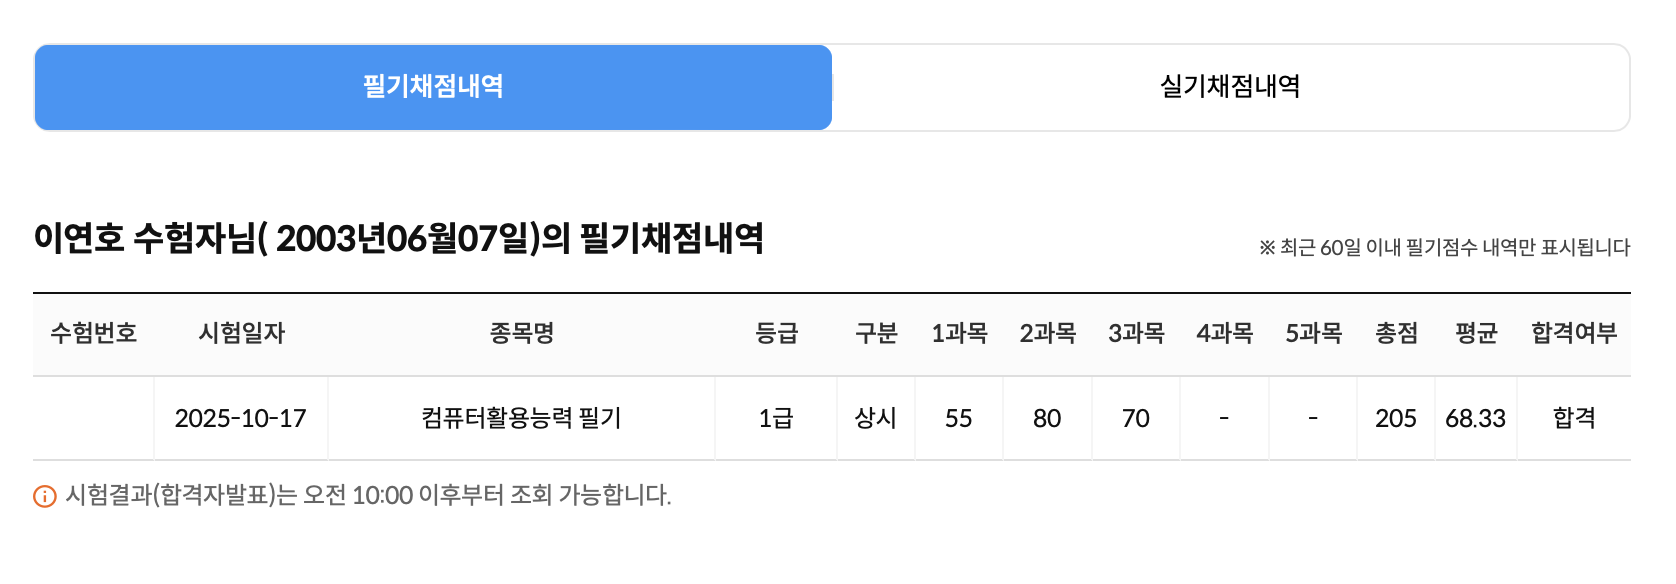
Task: Click the 총점 value 205
Action: 1396,418
